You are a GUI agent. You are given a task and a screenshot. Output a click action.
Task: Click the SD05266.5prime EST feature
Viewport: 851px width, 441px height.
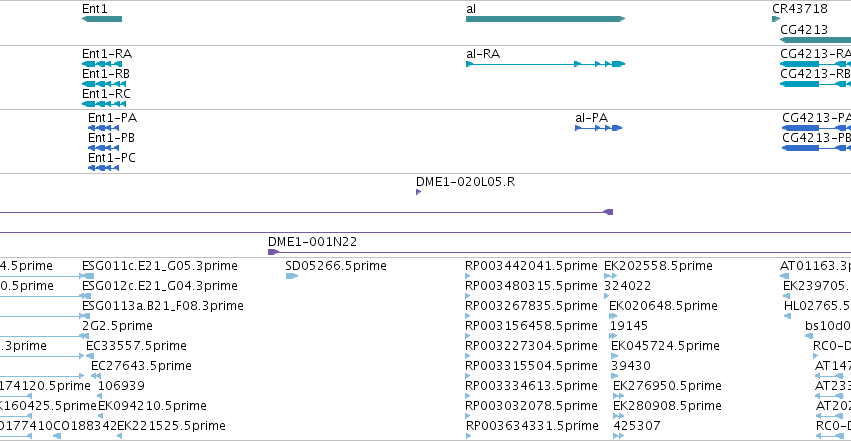291,276
